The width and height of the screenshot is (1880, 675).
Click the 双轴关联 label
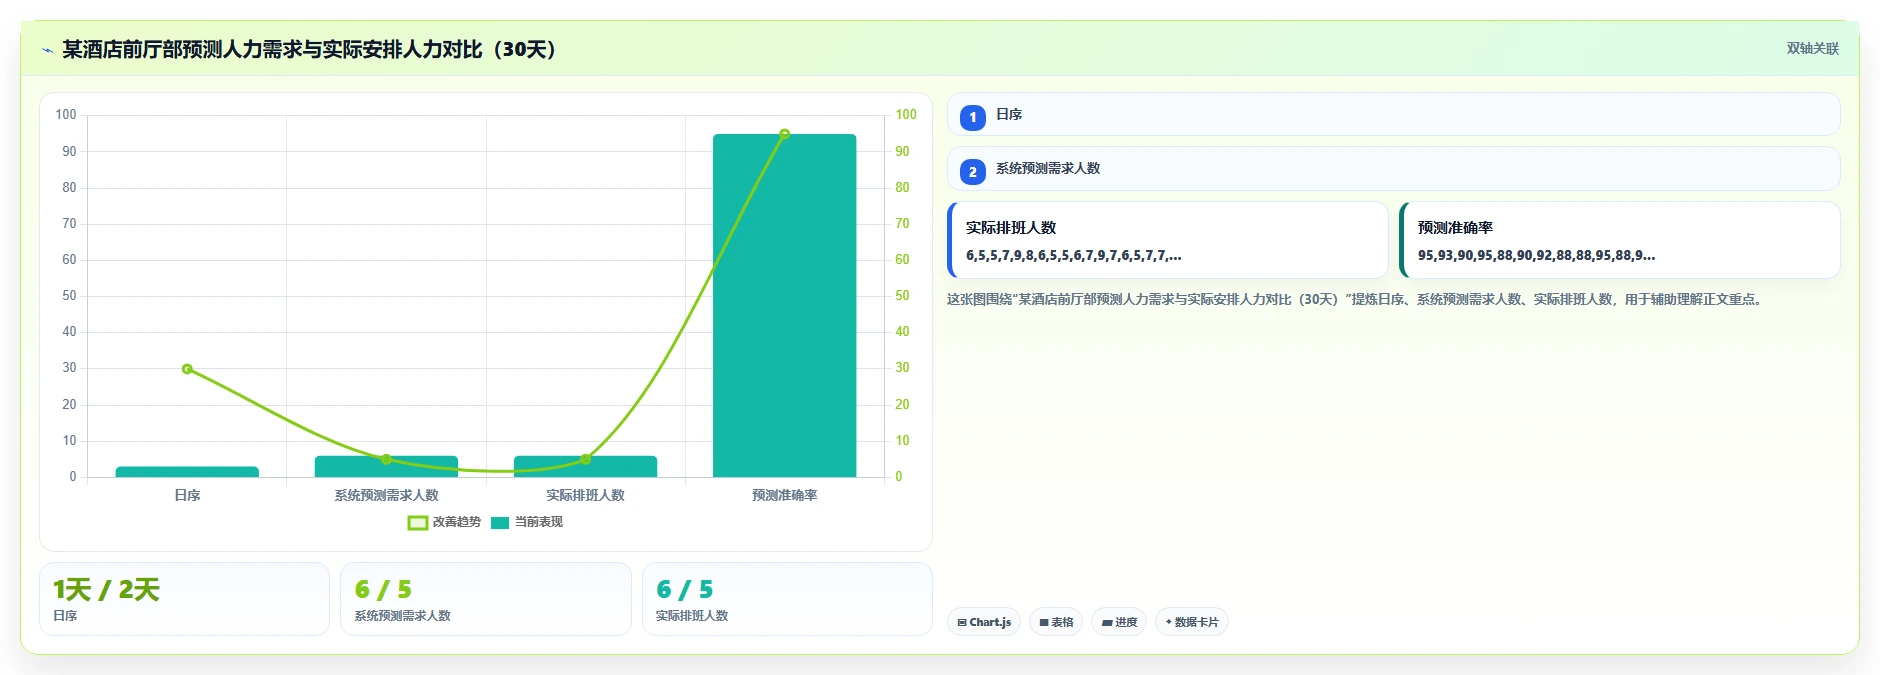(1812, 48)
